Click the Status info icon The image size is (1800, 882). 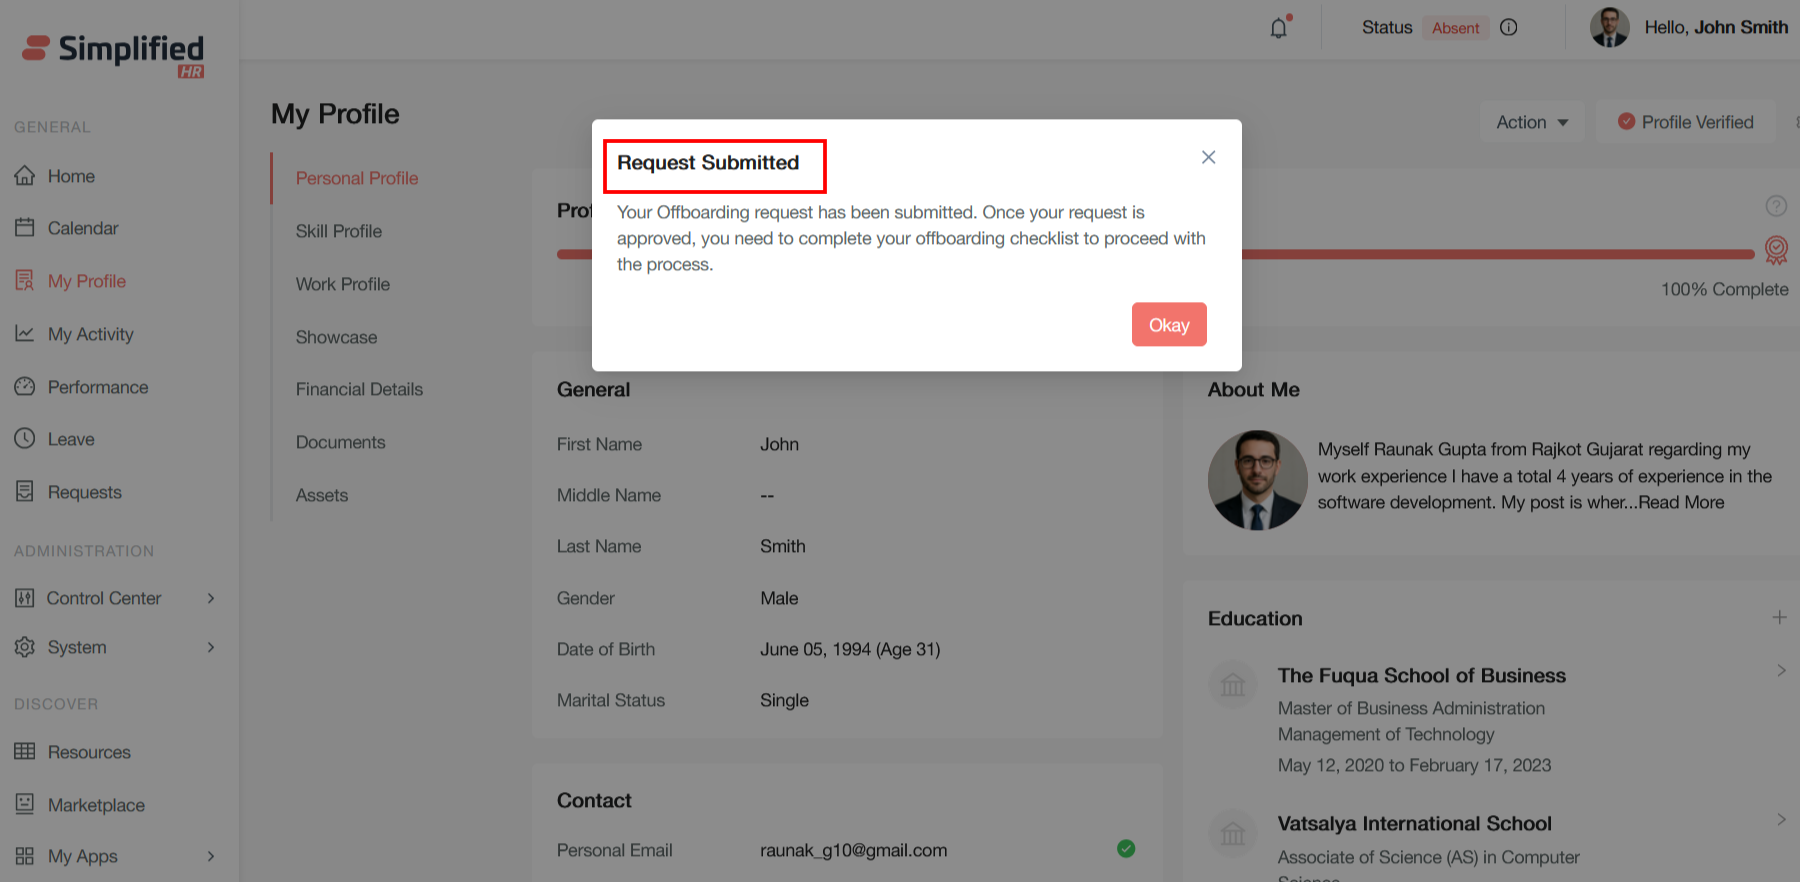click(x=1509, y=28)
